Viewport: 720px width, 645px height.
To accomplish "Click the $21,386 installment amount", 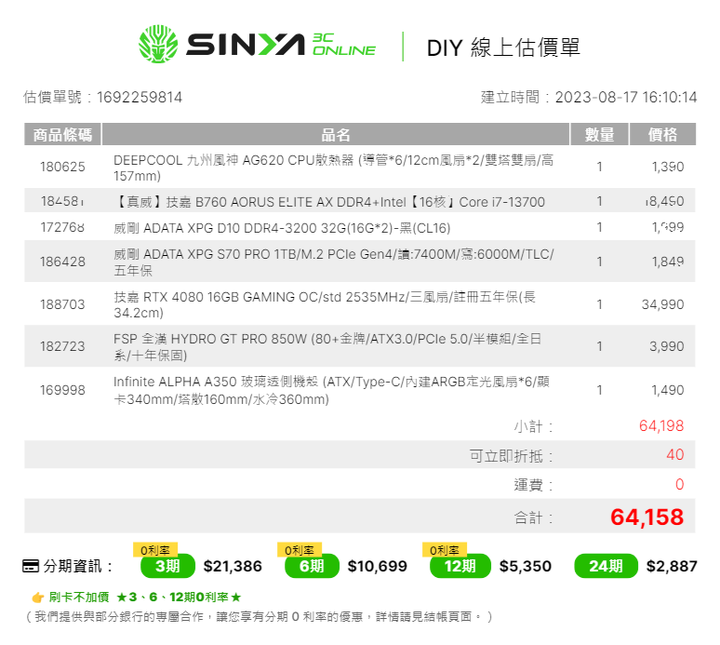I will pyautogui.click(x=232, y=566).
